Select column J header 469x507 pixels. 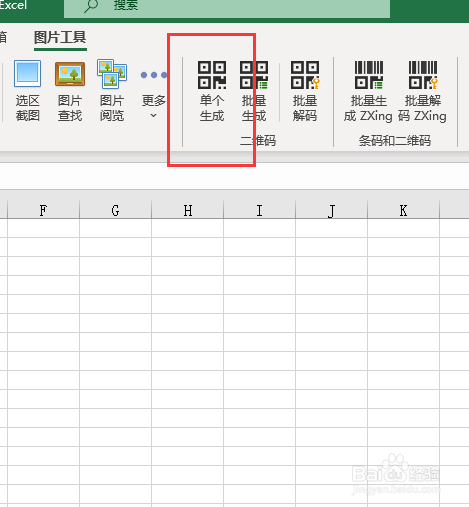[331, 210]
